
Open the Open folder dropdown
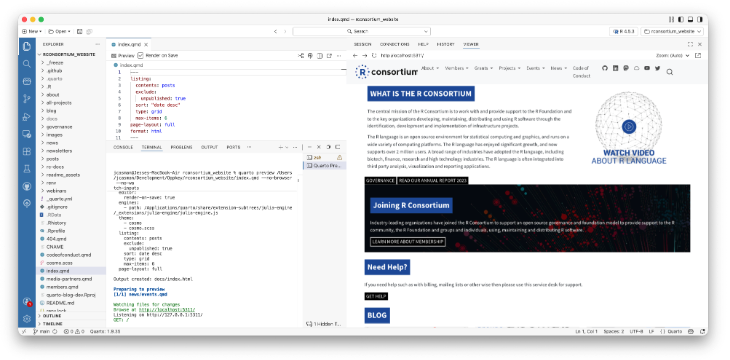pos(59,31)
